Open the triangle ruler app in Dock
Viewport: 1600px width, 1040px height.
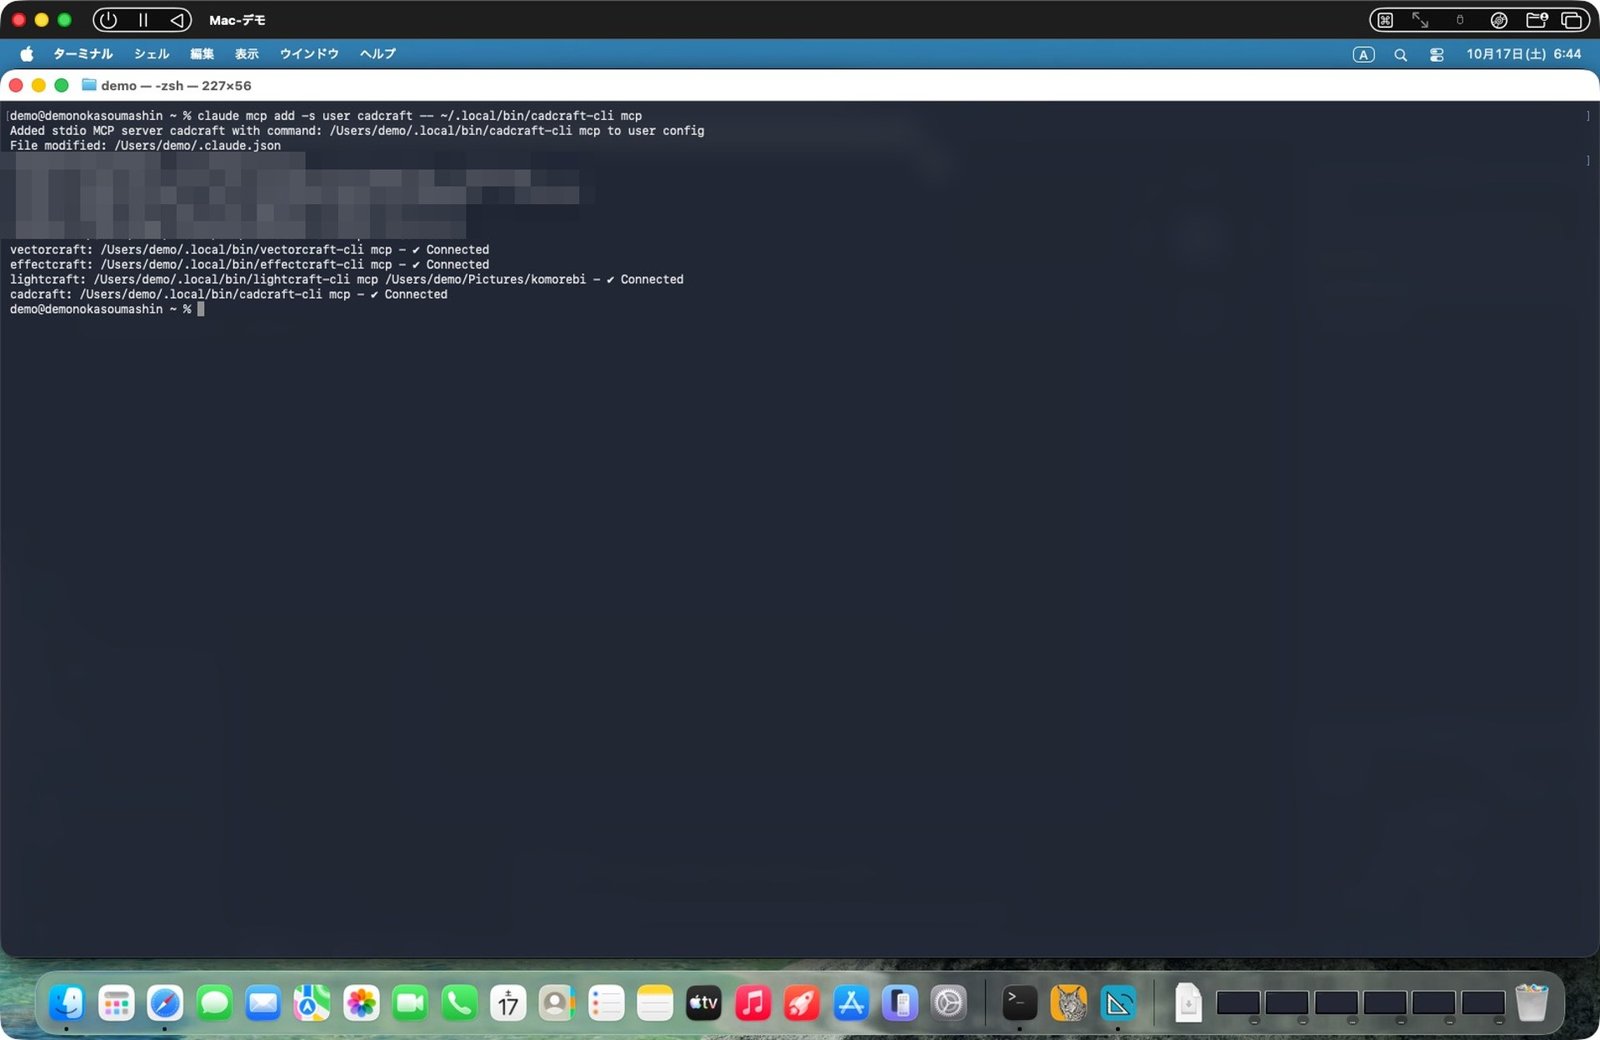[x=1118, y=1003]
